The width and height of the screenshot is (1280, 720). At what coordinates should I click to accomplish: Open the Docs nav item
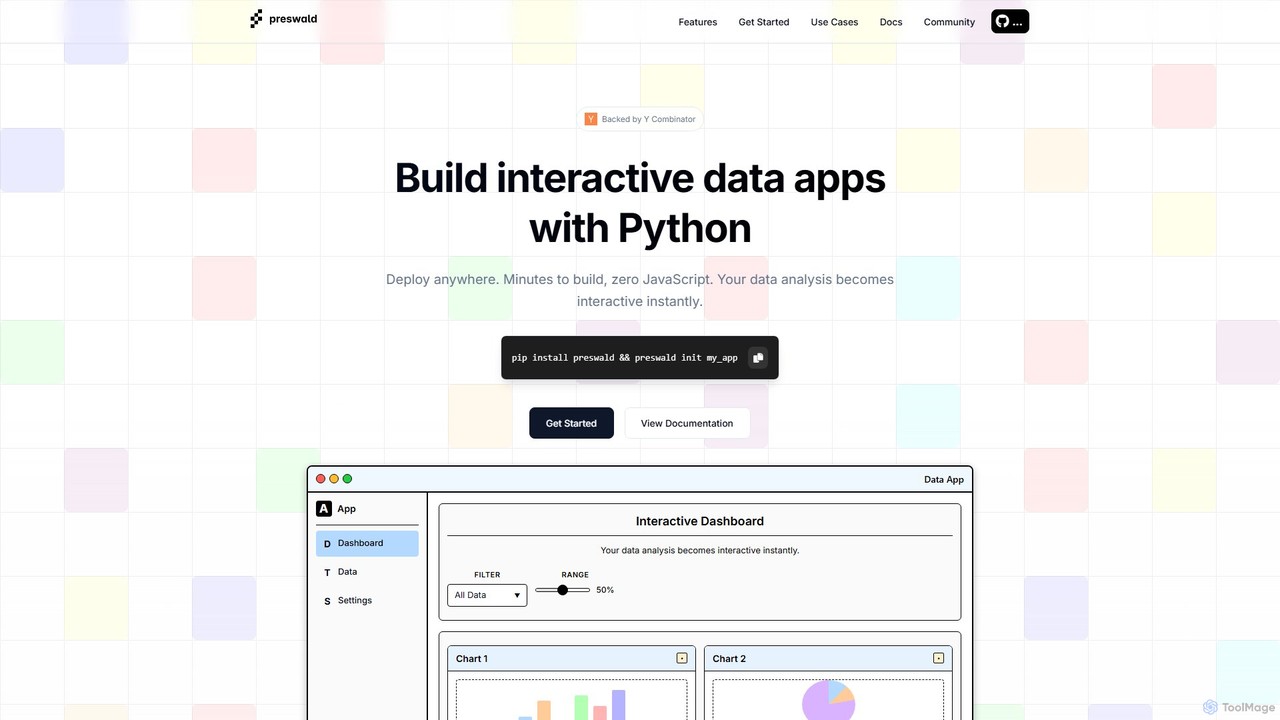pos(891,22)
